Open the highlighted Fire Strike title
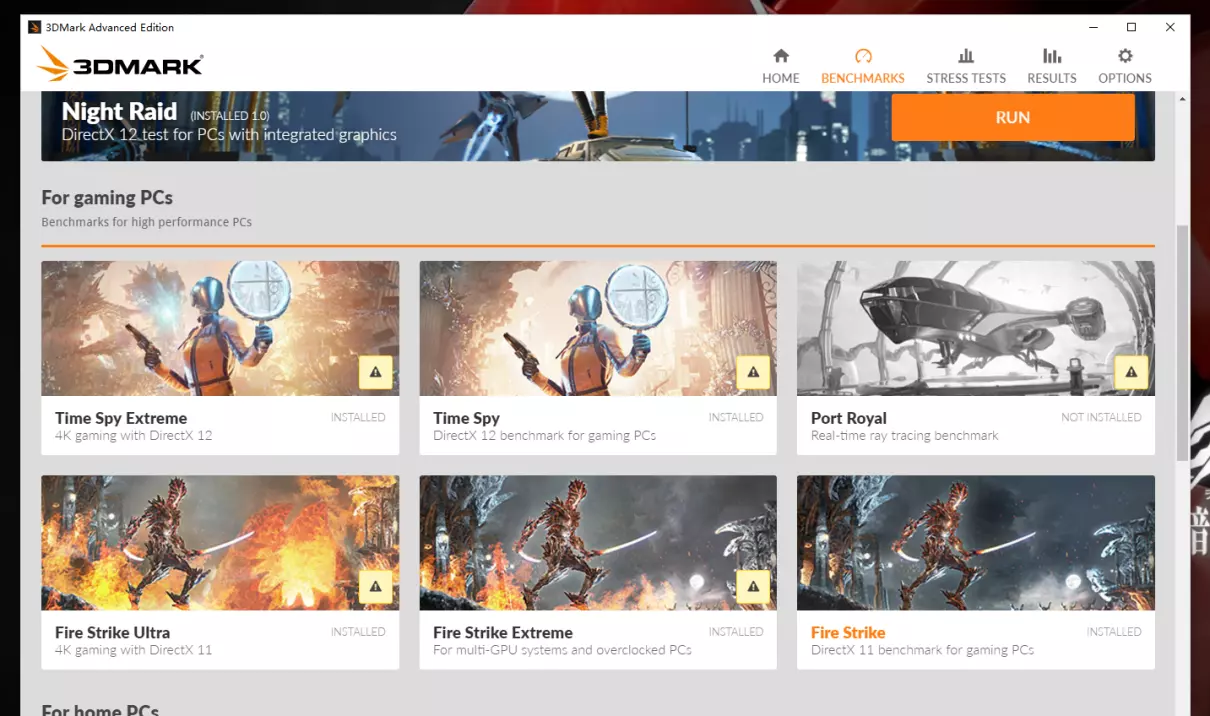The image size is (1210, 716). (x=848, y=632)
